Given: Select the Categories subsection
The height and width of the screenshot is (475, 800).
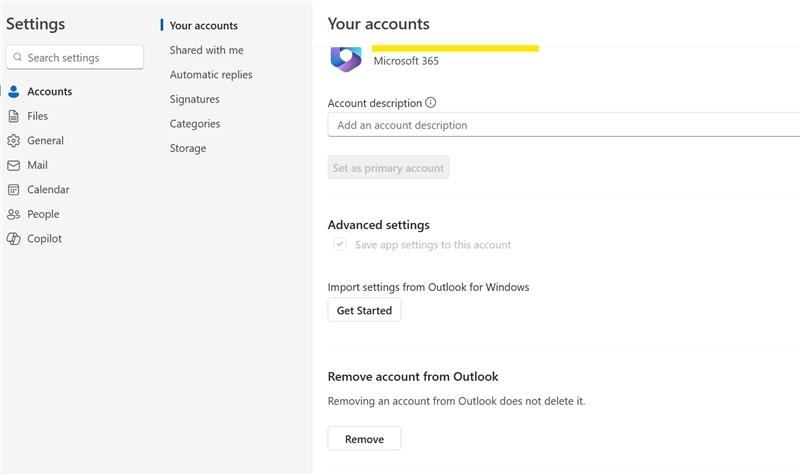Looking at the screenshot, I should pyautogui.click(x=195, y=123).
